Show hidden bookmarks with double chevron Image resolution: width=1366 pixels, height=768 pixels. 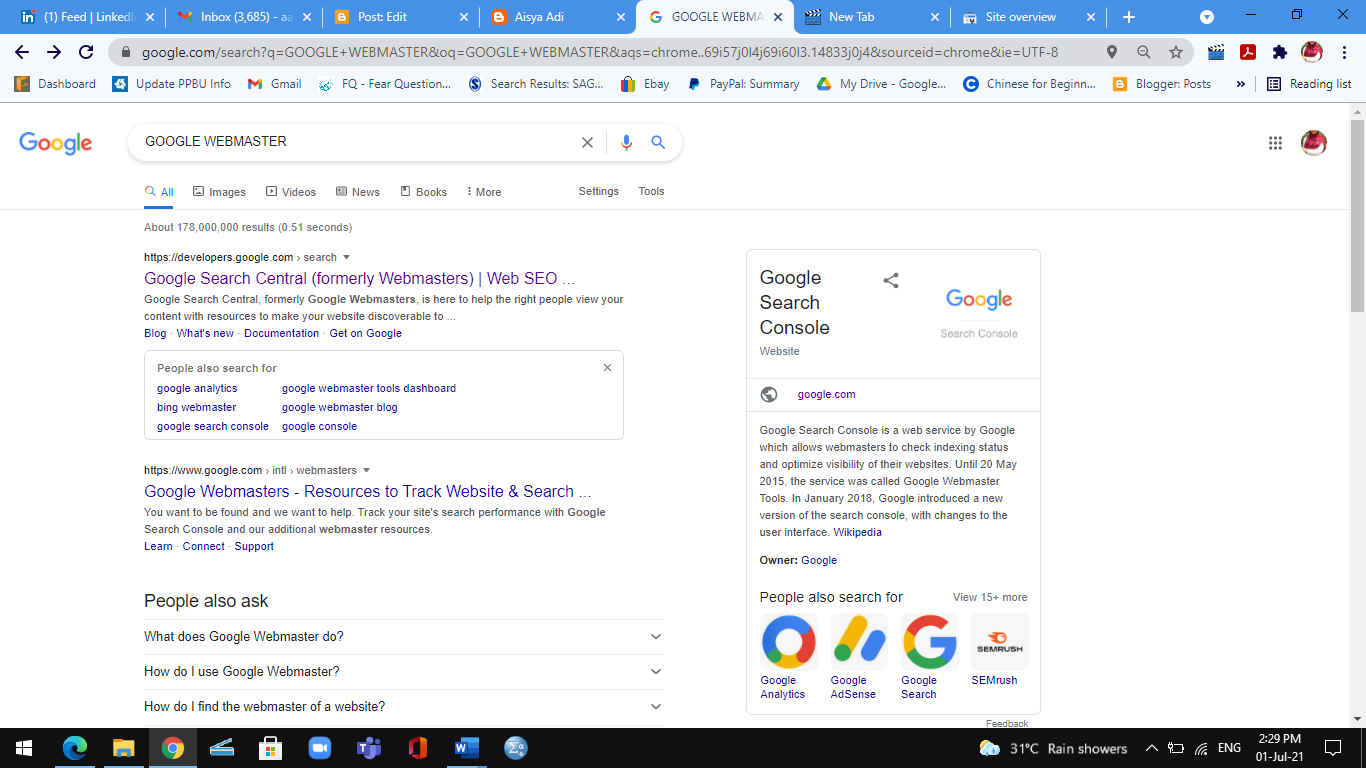click(x=1241, y=84)
